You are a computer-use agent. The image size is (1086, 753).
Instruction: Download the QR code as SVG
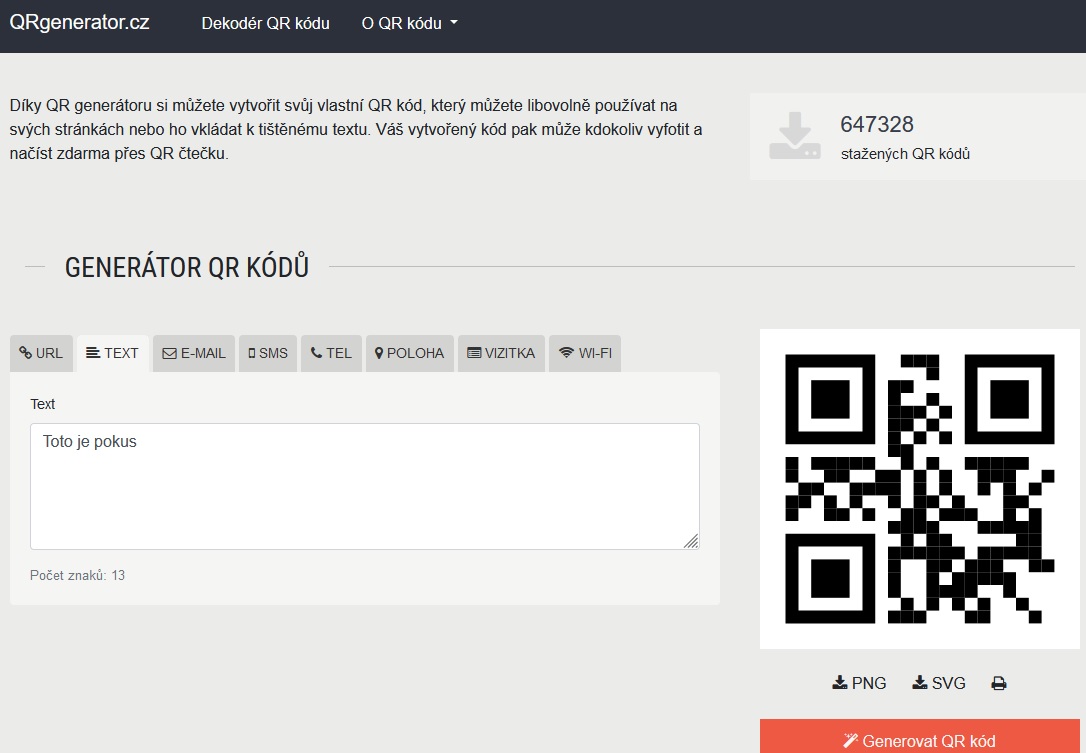click(938, 683)
